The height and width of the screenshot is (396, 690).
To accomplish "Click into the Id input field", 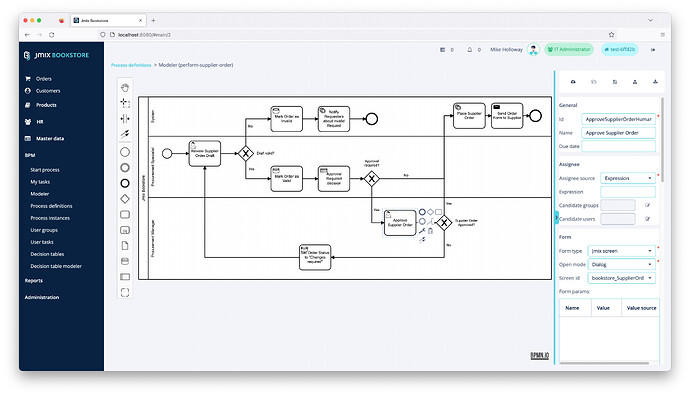I will point(618,119).
